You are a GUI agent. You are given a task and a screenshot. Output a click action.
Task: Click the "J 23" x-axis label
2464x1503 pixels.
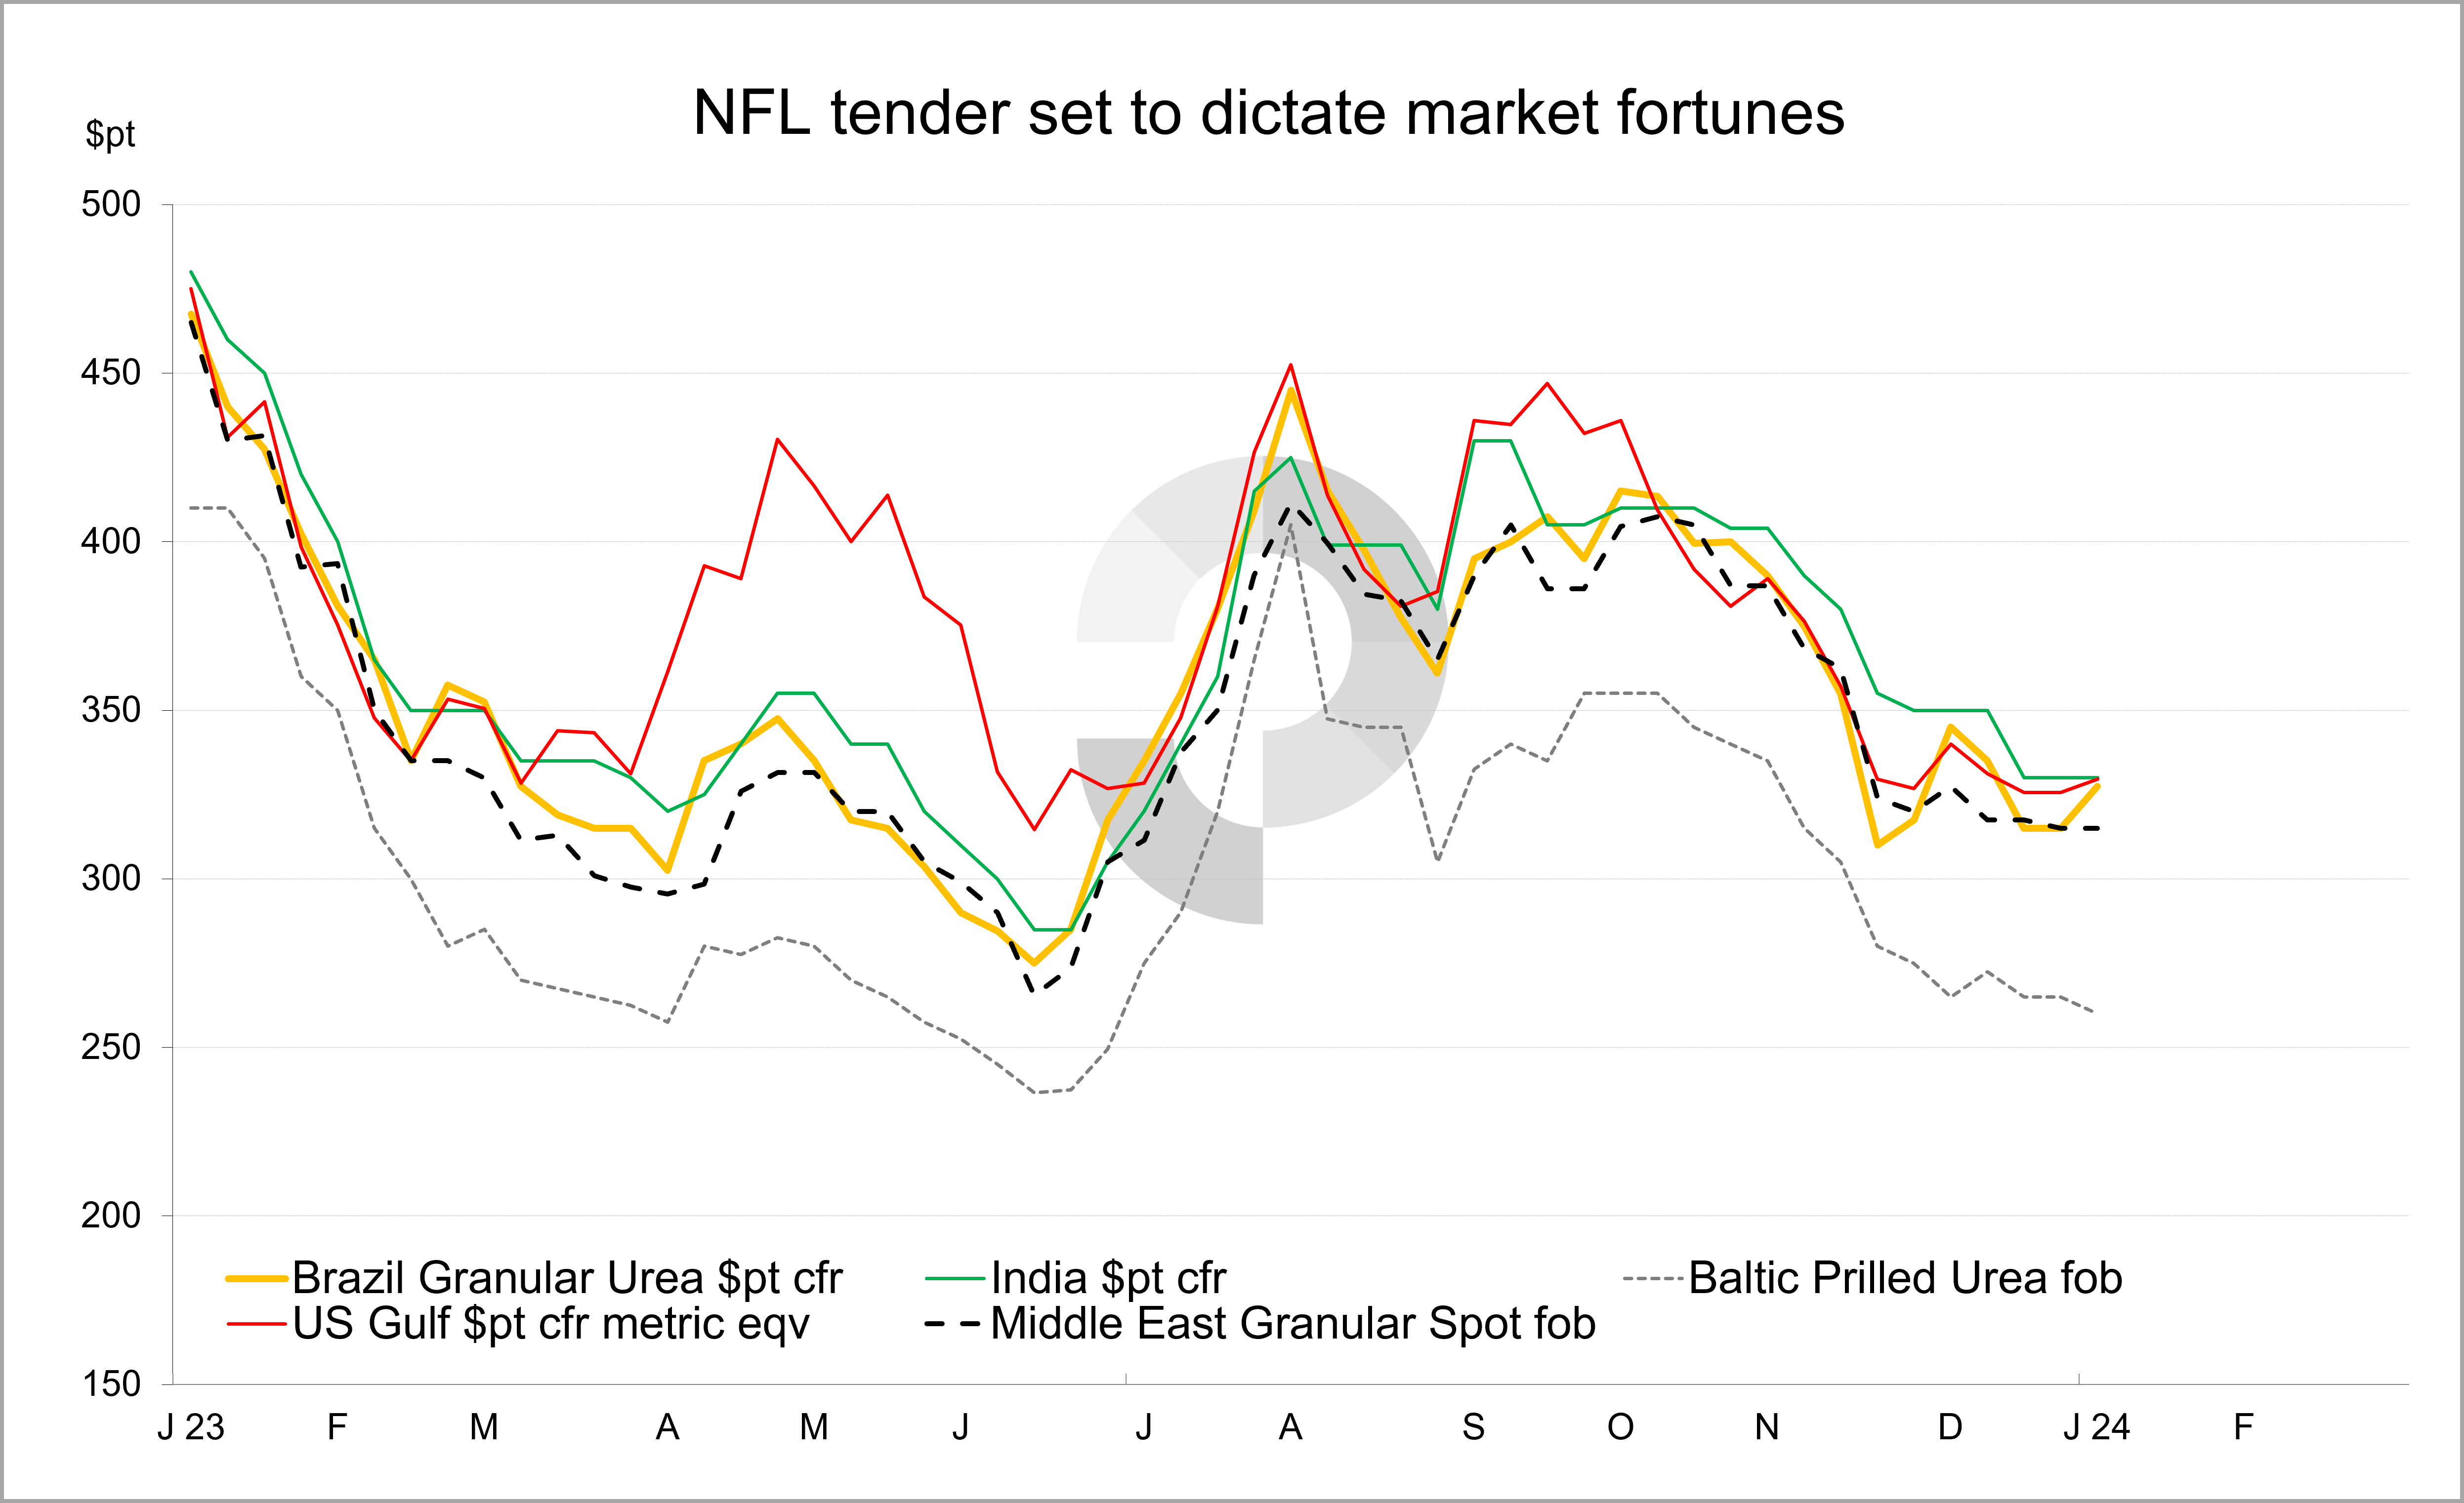coord(191,1427)
